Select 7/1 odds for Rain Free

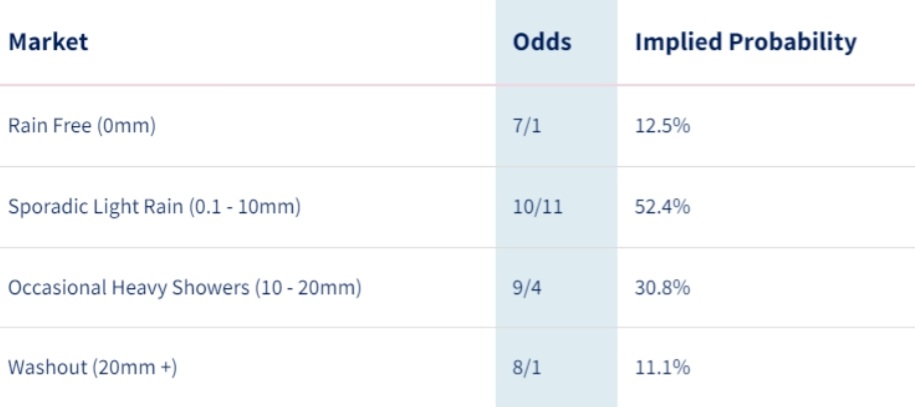[527, 126]
